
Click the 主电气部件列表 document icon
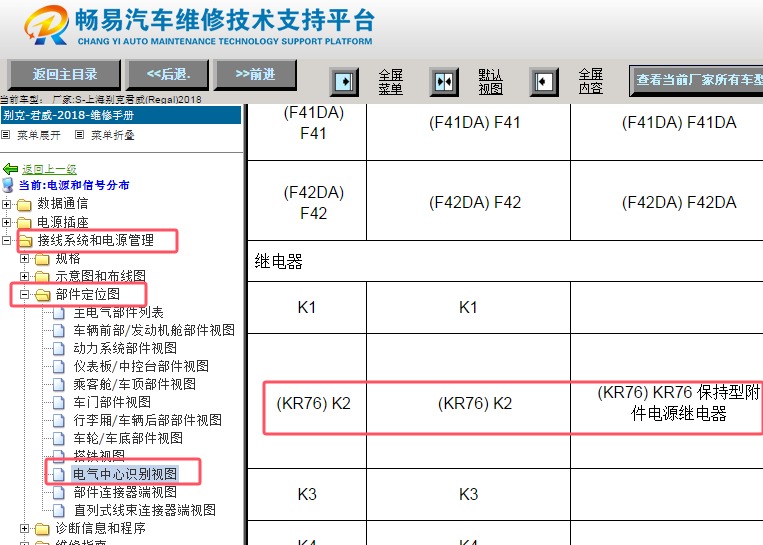click(58, 313)
